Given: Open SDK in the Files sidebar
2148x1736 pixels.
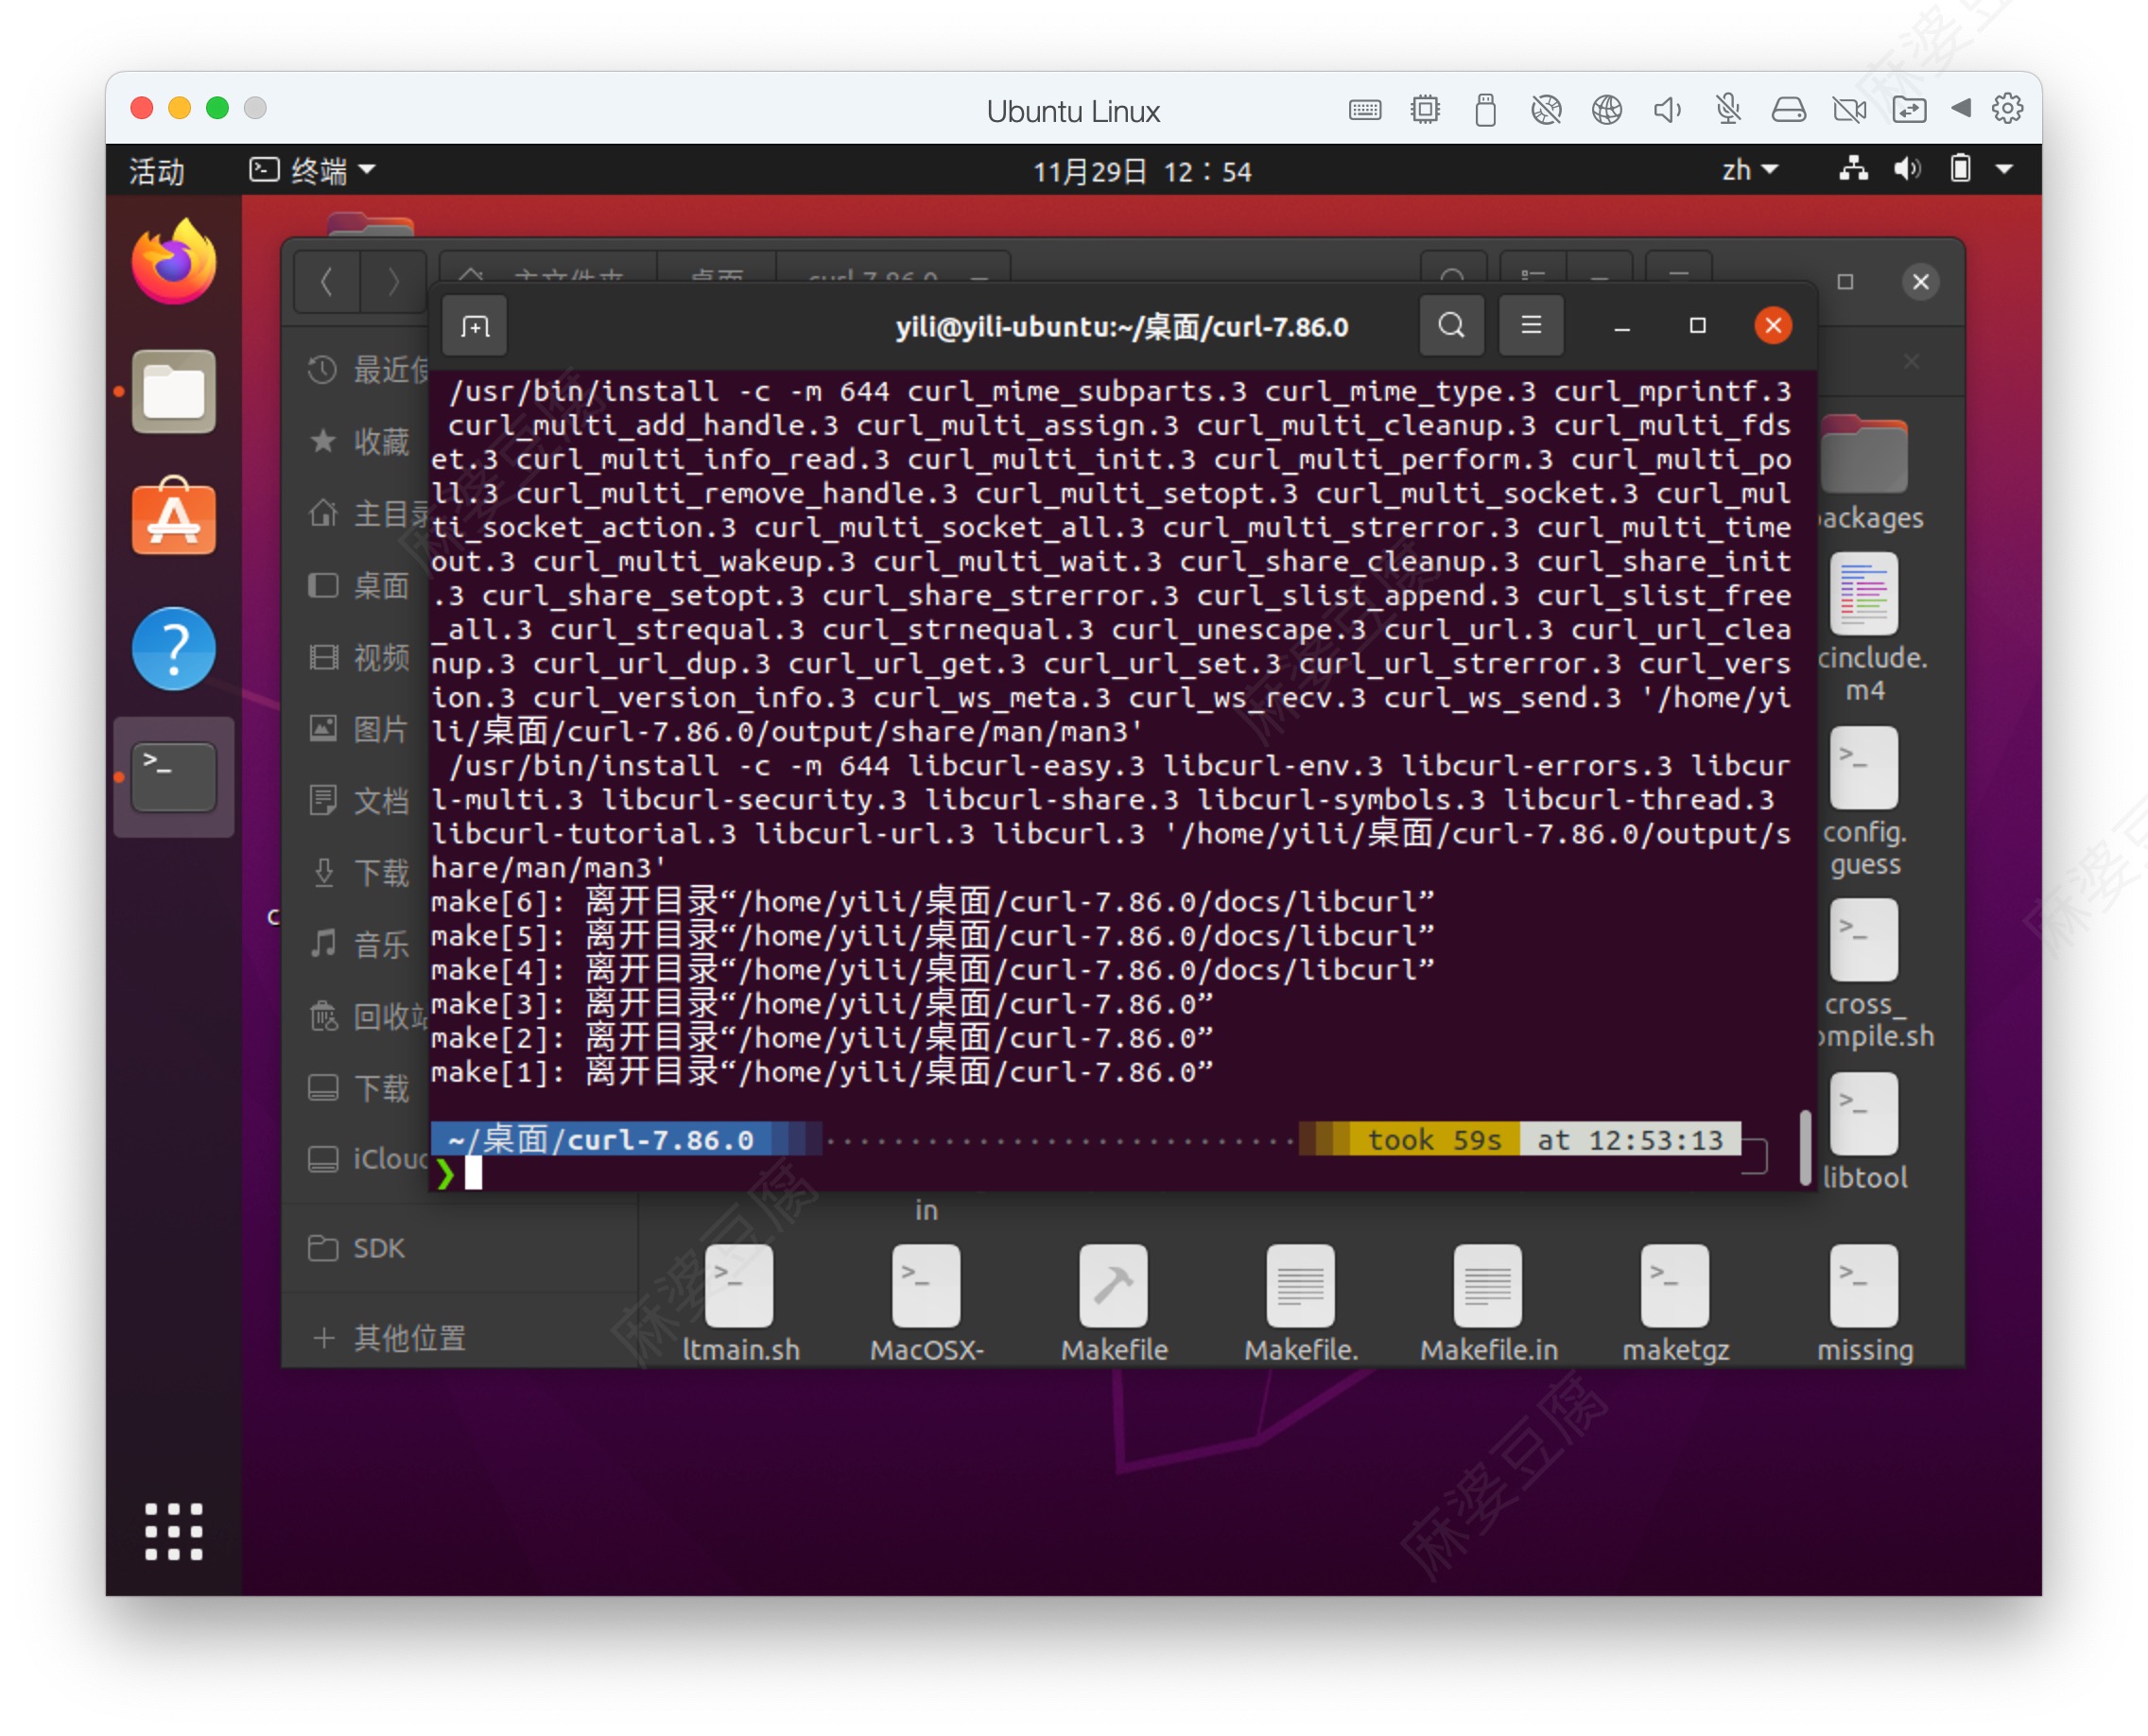Looking at the screenshot, I should point(460,1248).
